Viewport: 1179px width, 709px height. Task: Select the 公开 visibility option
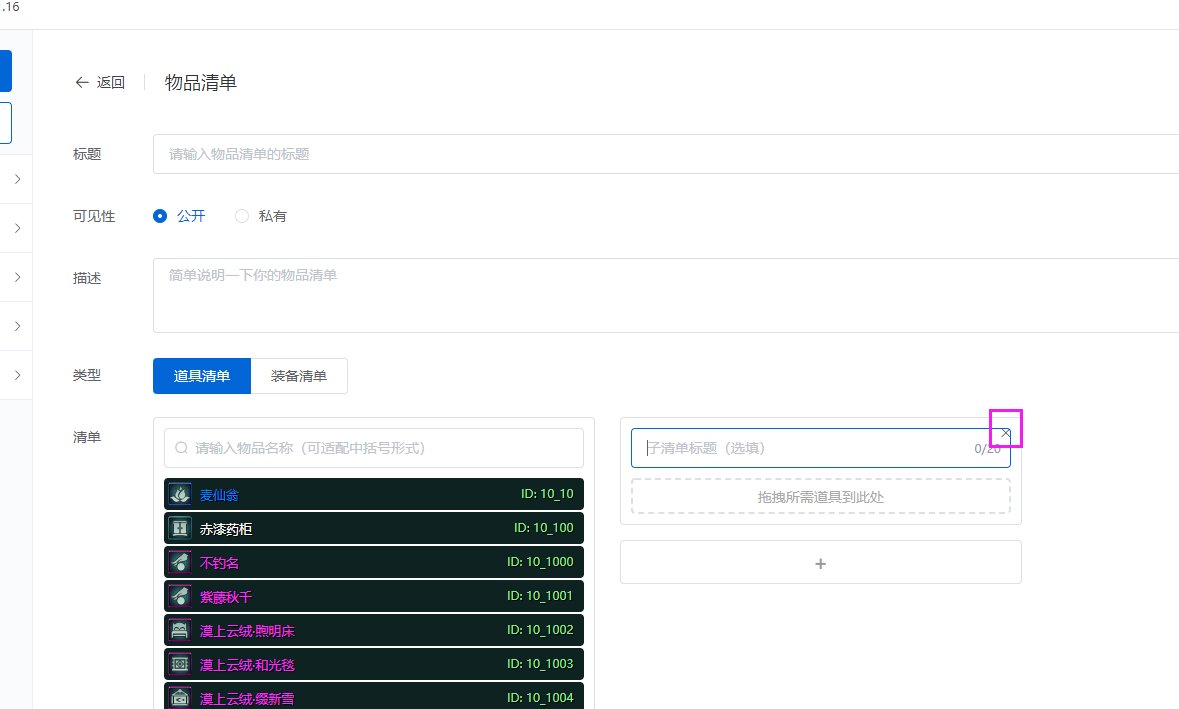160,215
